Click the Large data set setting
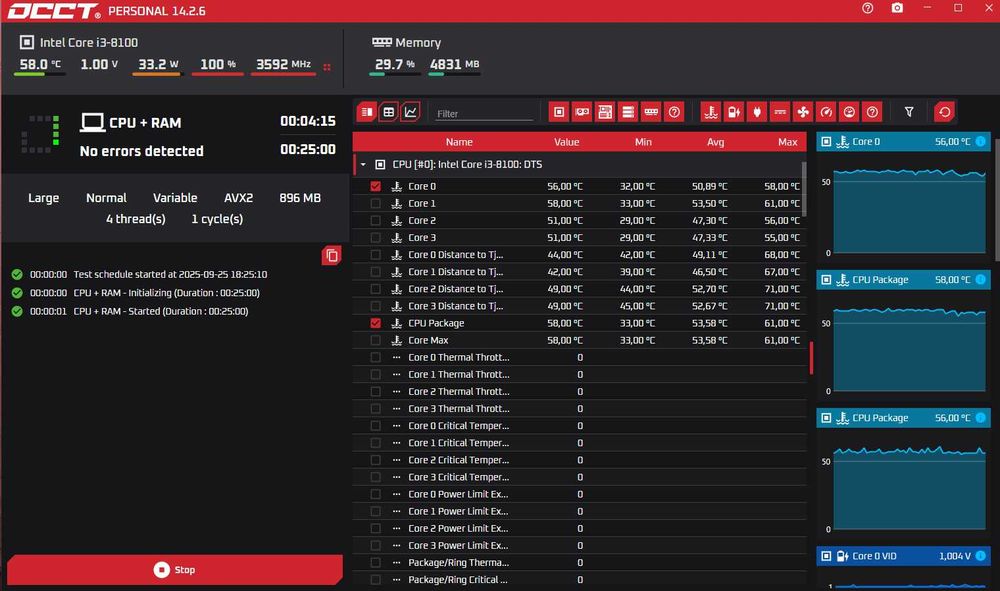This screenshot has width=1000, height=591. 43,198
